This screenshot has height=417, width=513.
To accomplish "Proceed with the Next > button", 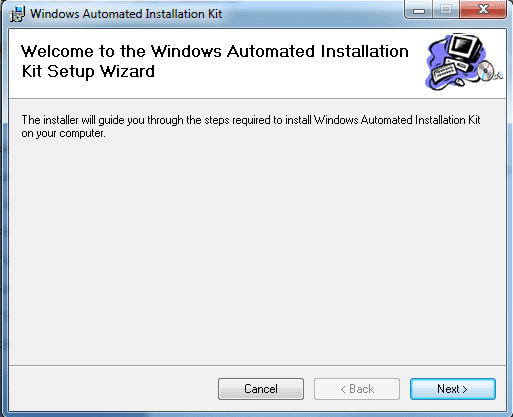I will 453,389.
